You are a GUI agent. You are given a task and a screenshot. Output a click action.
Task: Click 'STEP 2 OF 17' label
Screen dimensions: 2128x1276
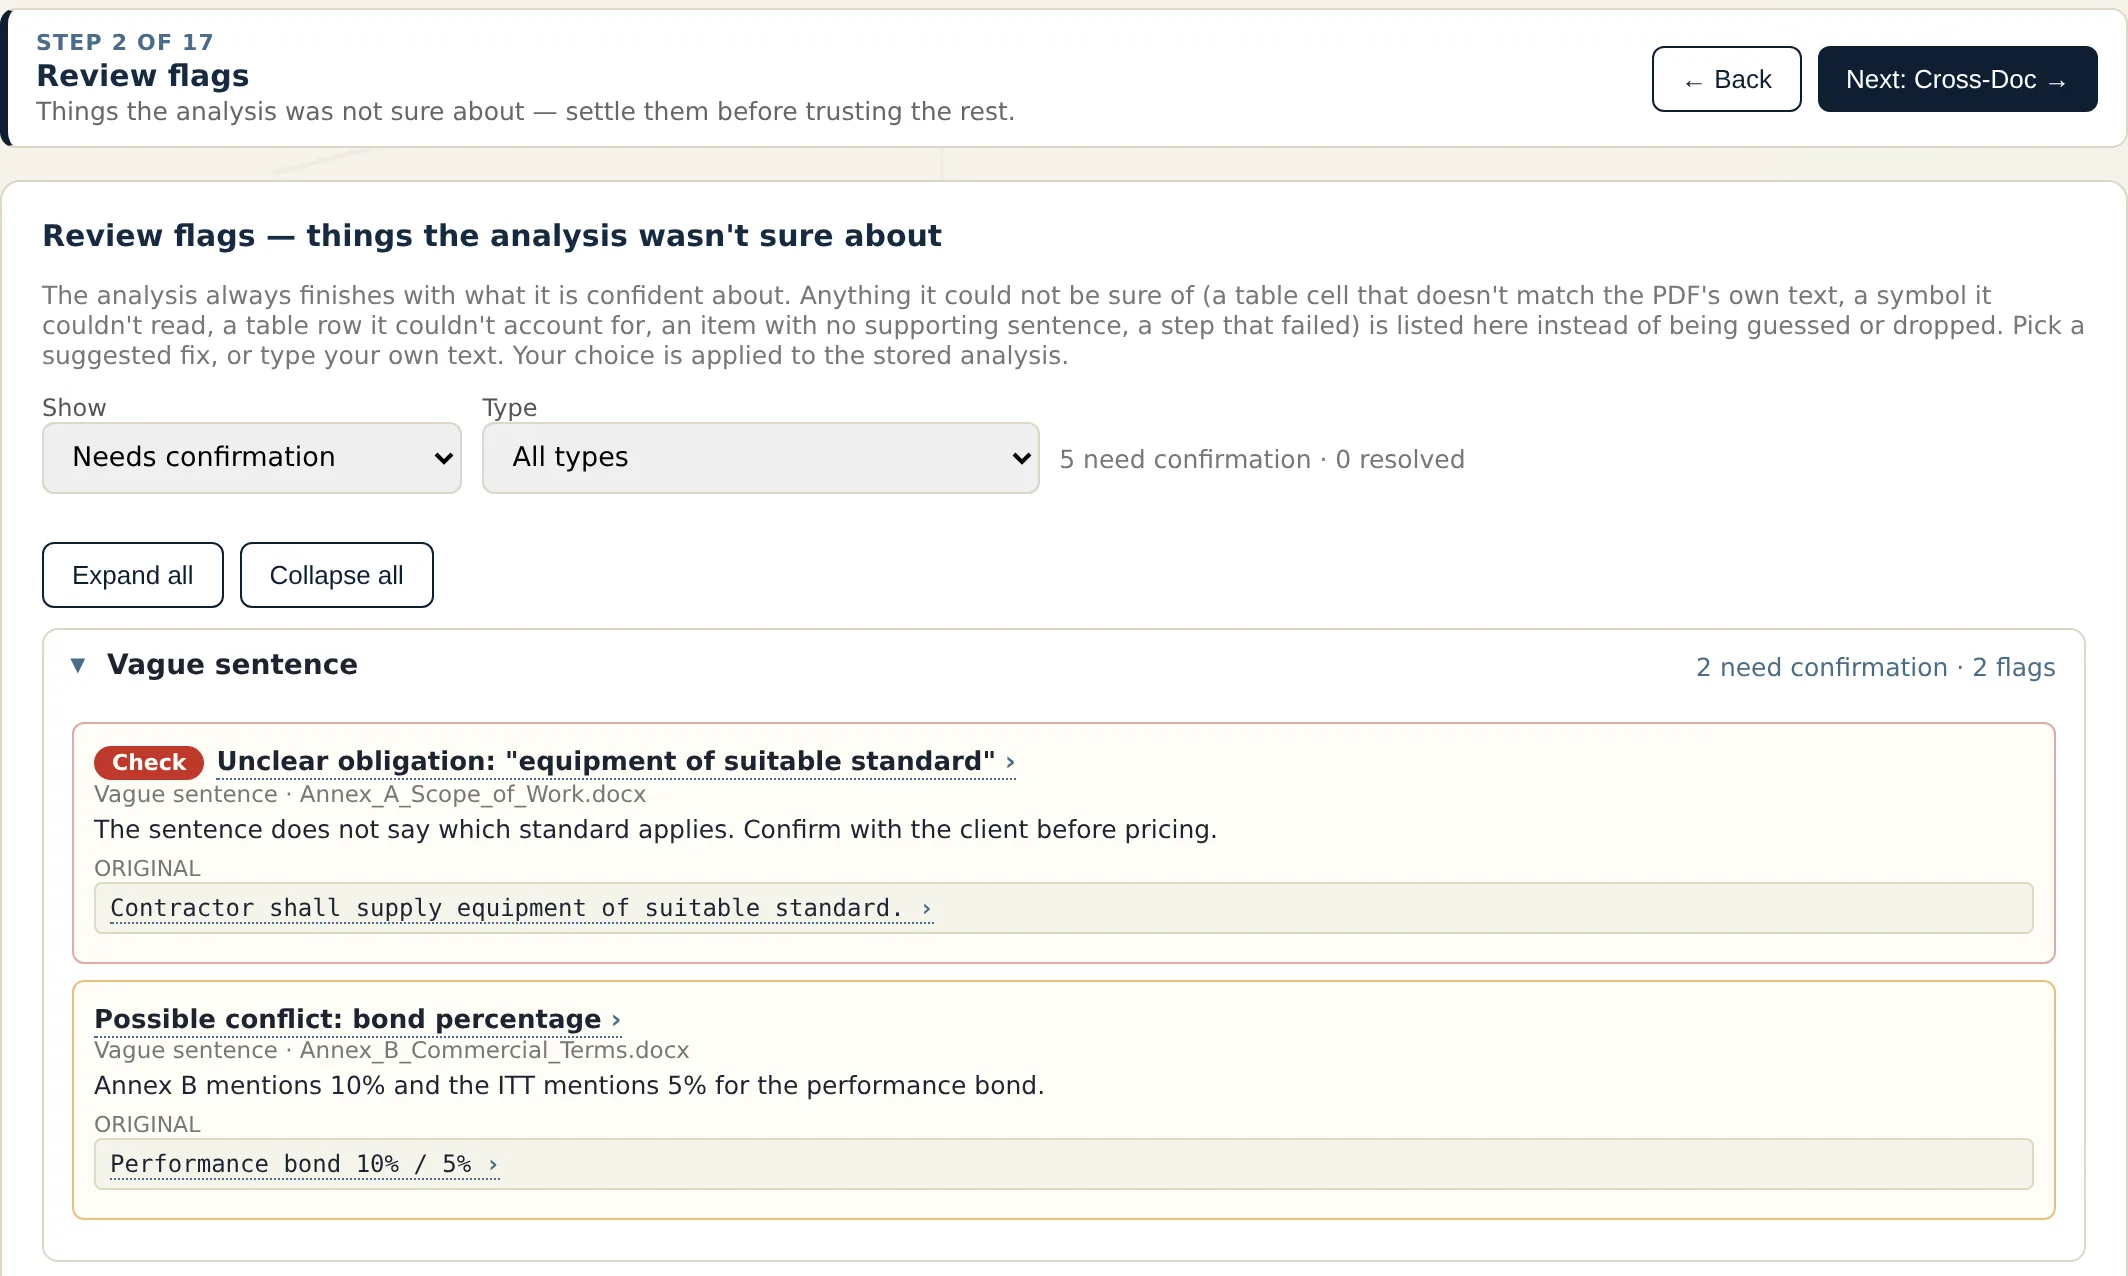125,42
